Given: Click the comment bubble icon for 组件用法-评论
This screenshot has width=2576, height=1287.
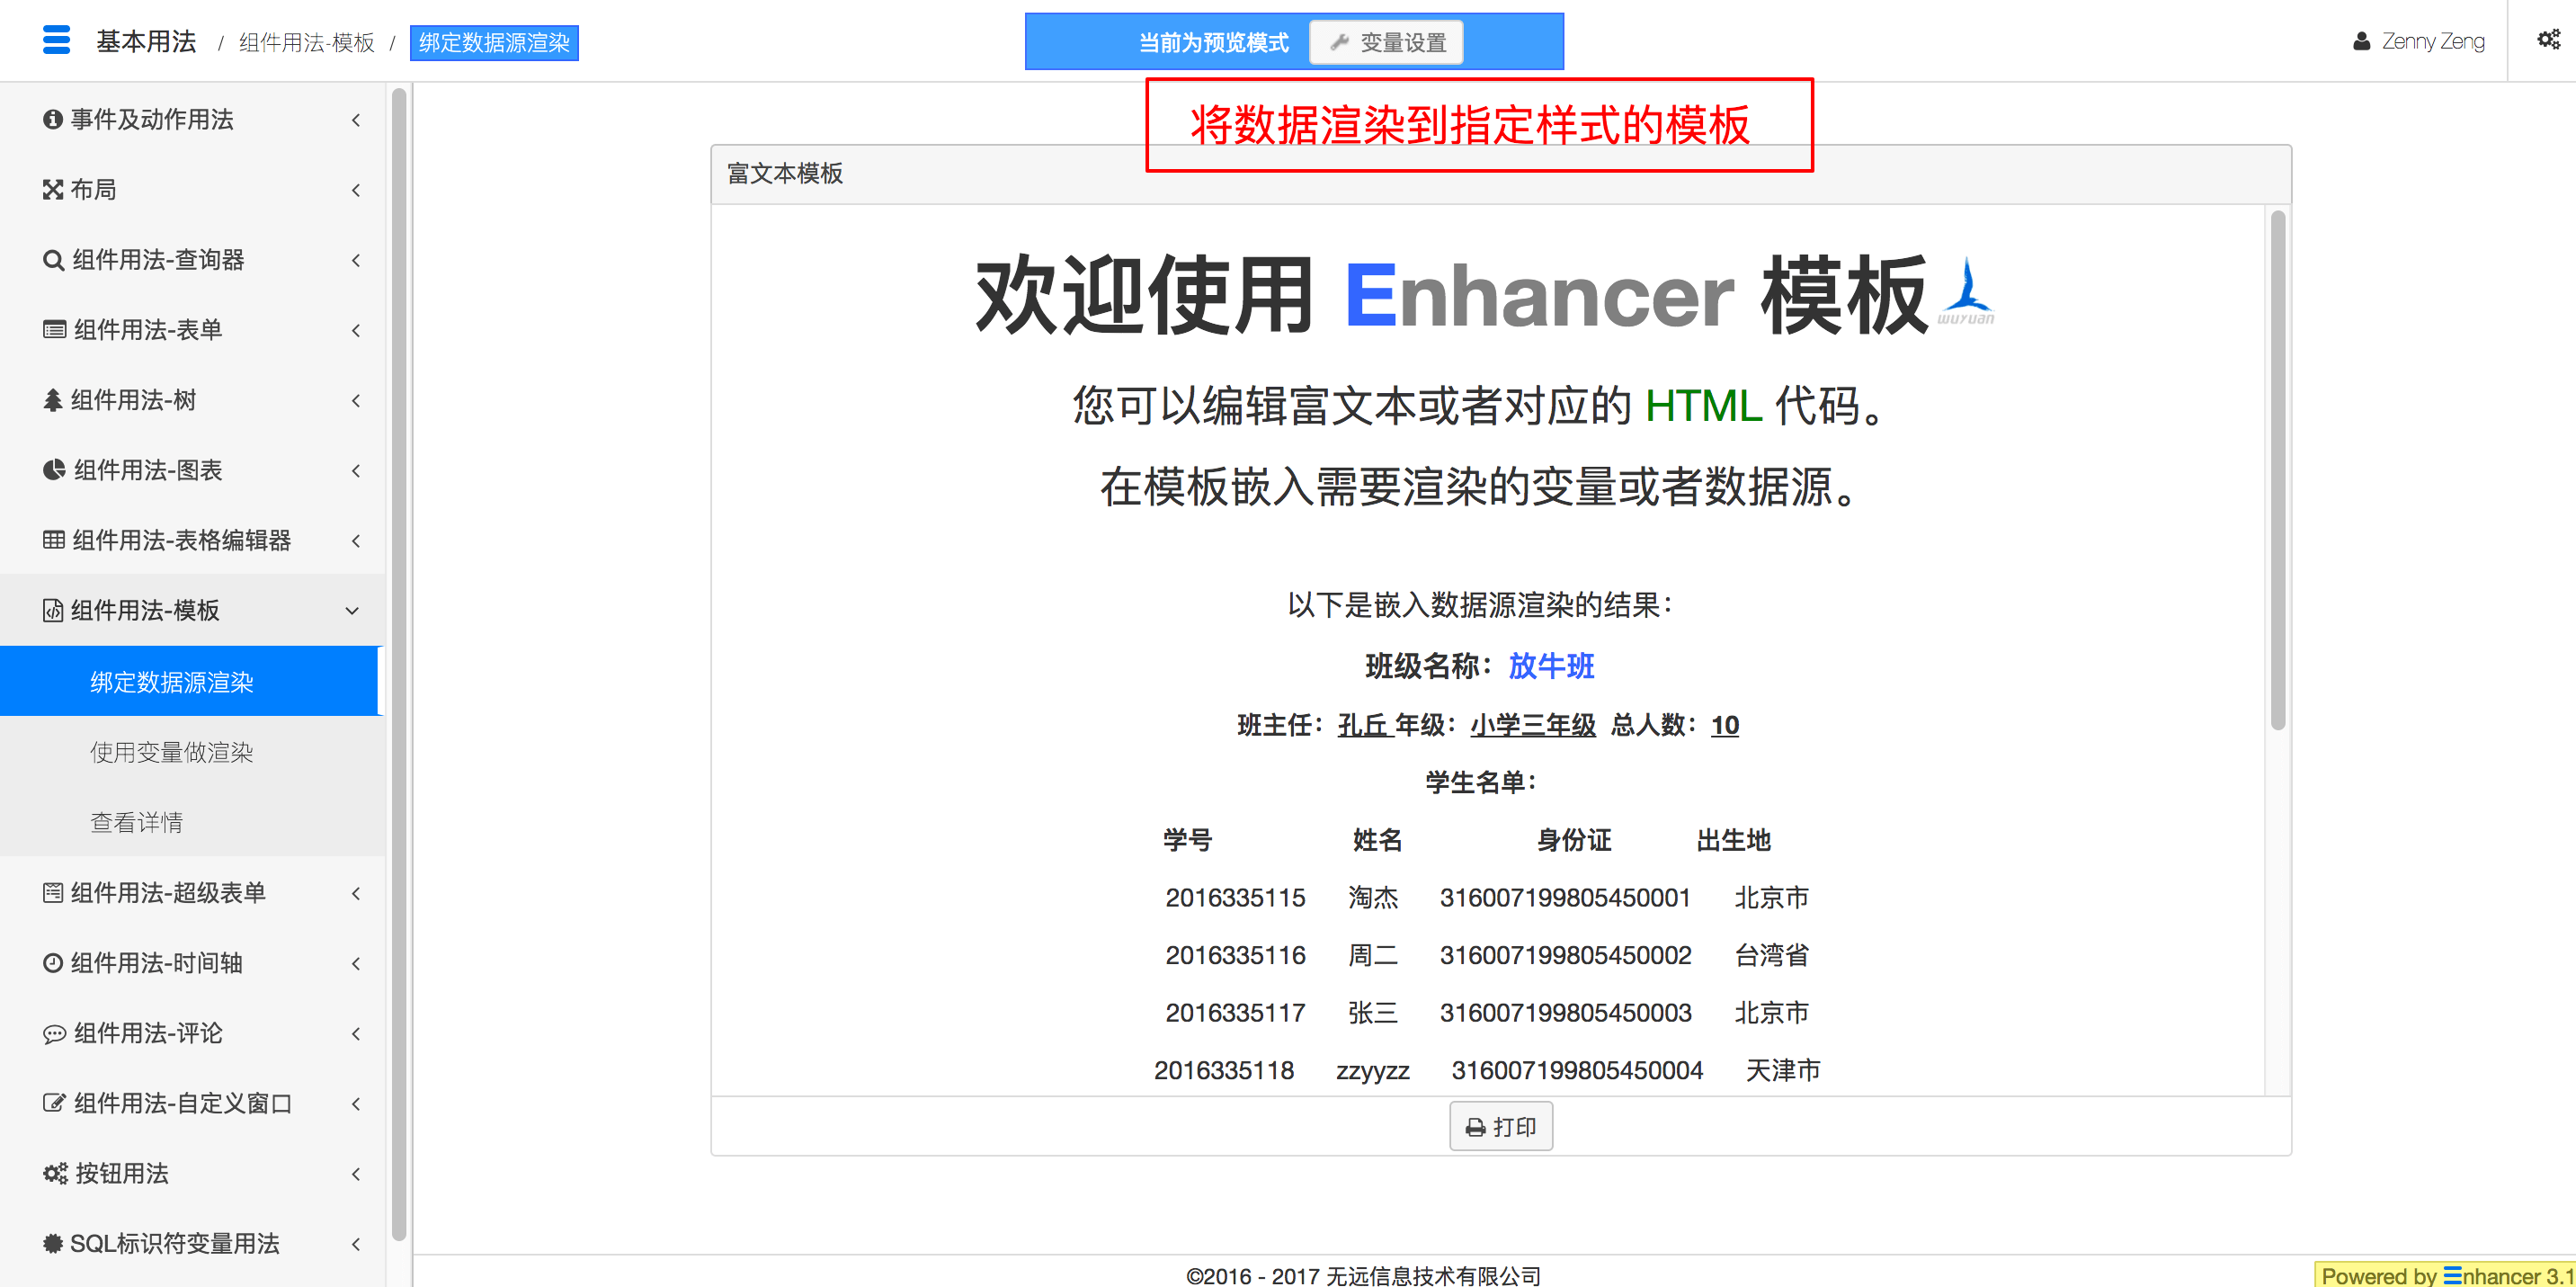Looking at the screenshot, I should 53,1034.
